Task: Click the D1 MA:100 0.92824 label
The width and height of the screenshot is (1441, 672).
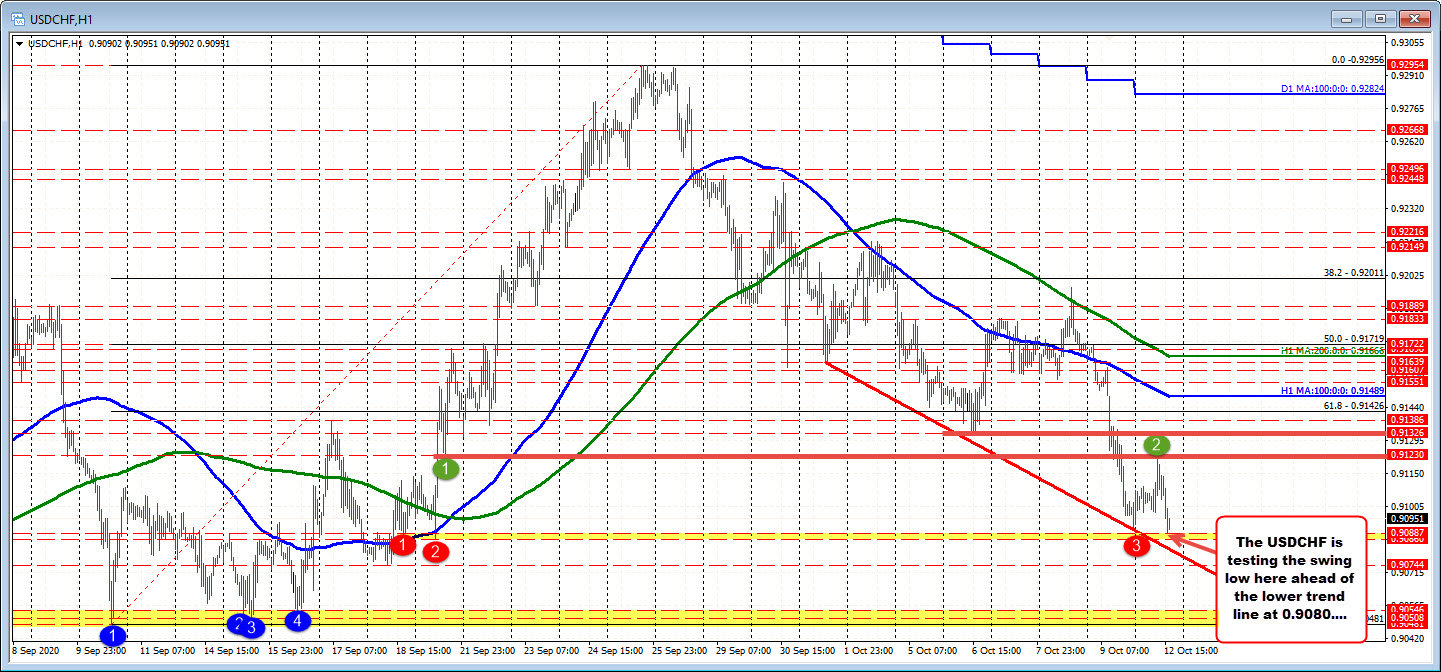Action: [1333, 89]
